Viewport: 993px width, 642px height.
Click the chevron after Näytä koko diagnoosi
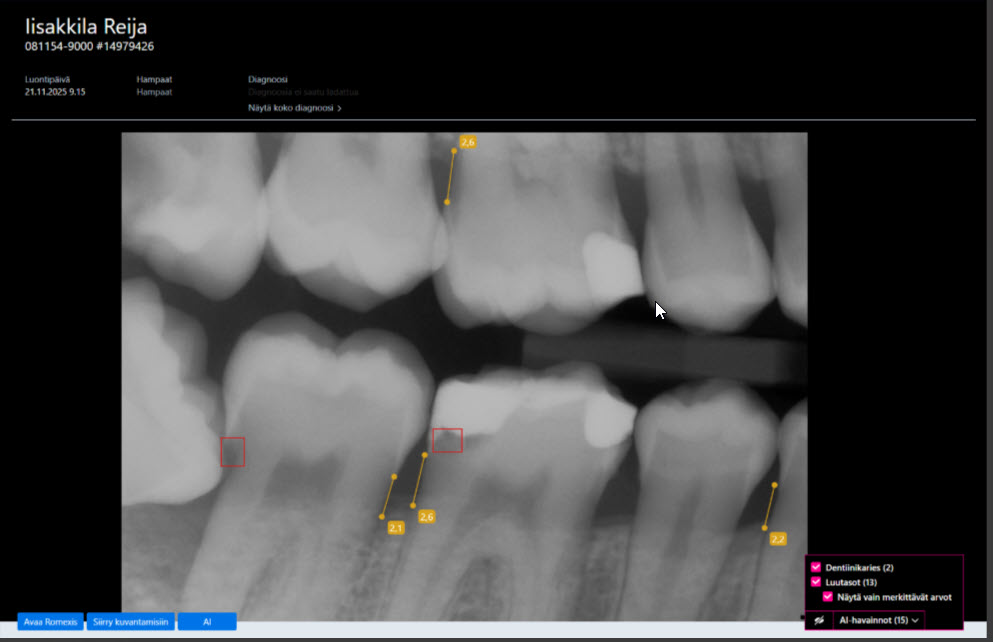(339, 108)
